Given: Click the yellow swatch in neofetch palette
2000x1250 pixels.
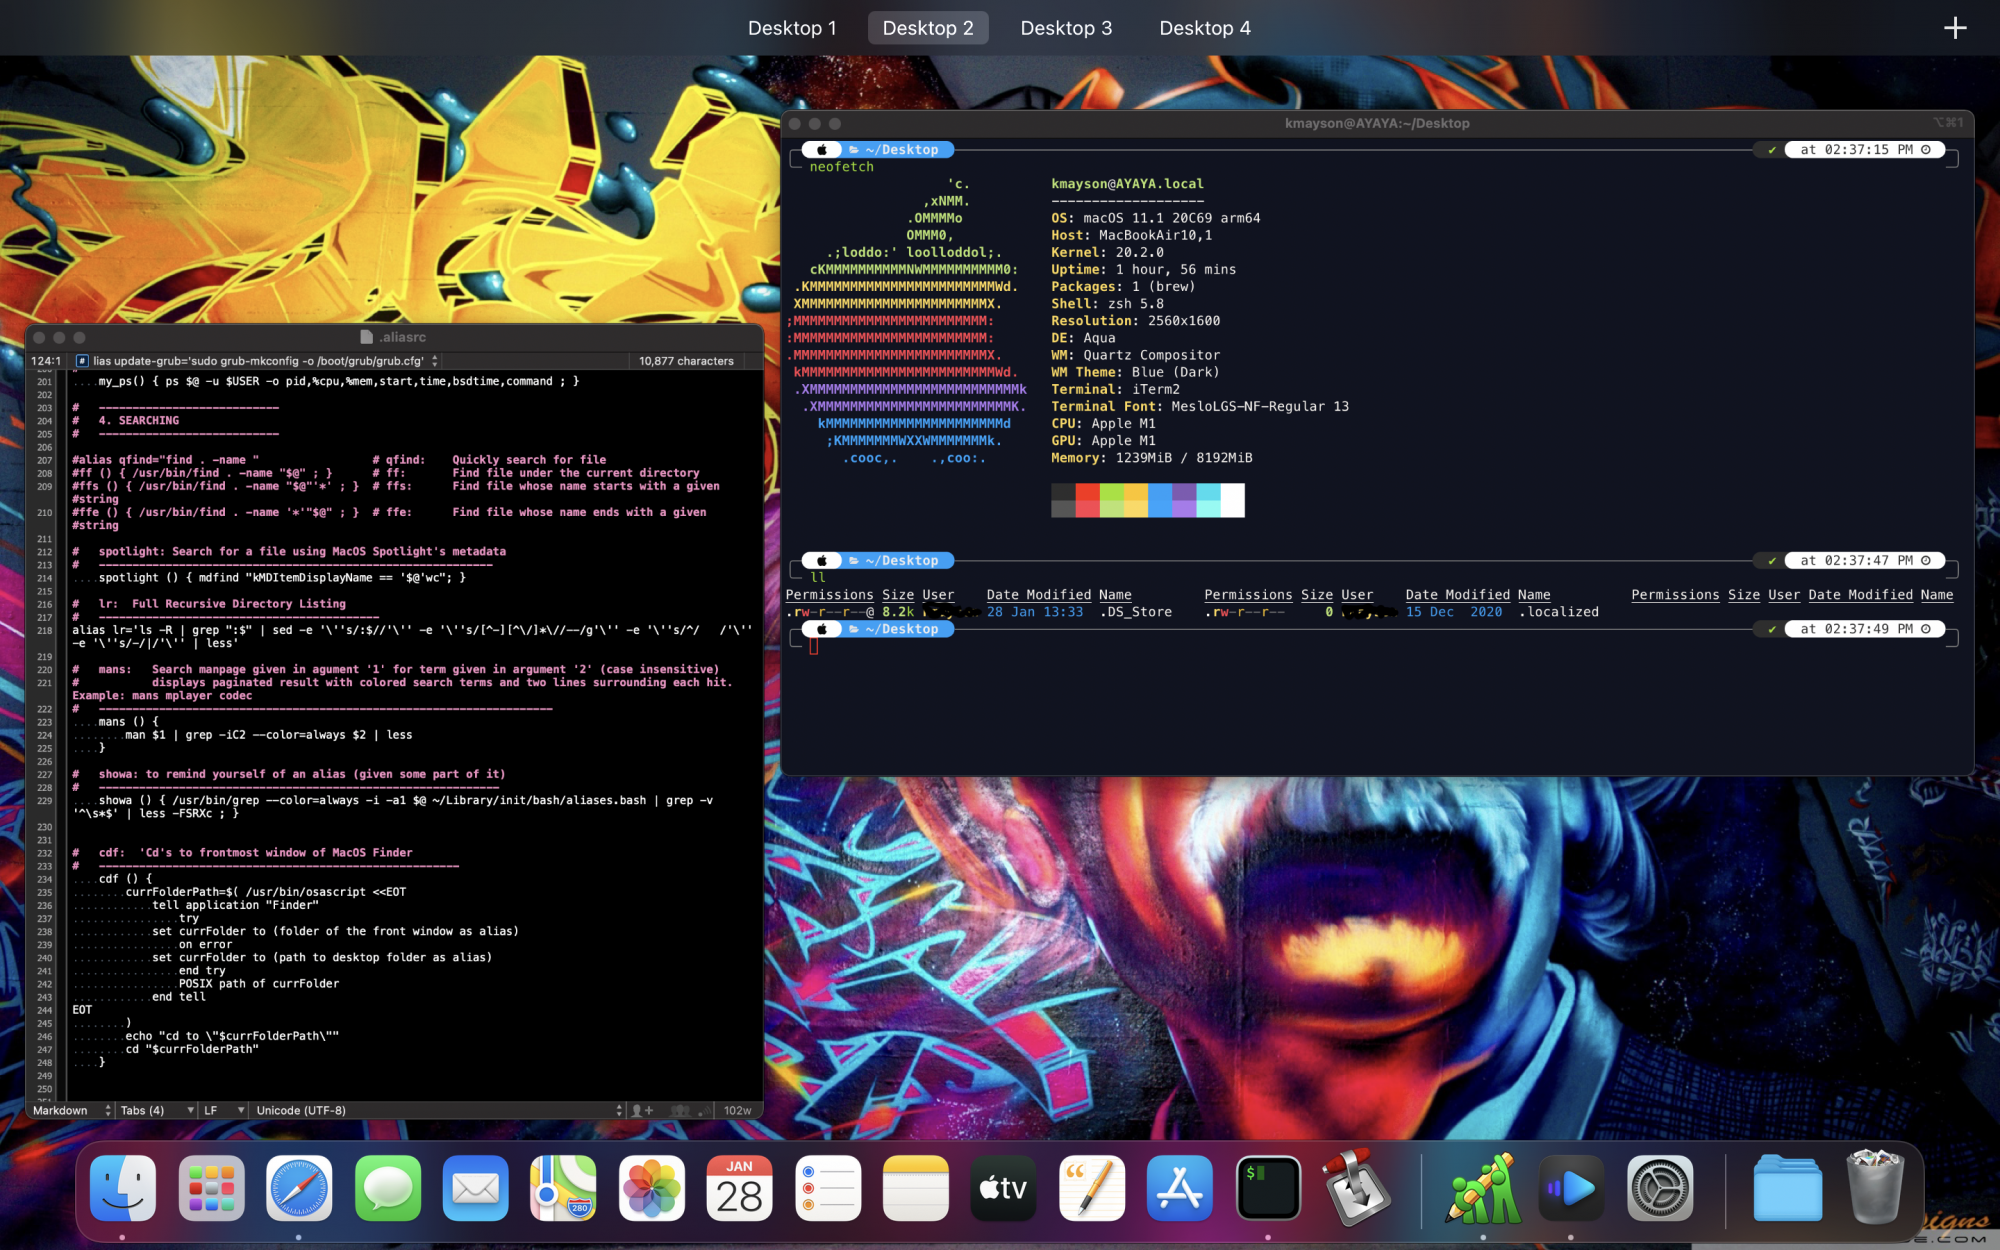Looking at the screenshot, I should click(x=1136, y=500).
